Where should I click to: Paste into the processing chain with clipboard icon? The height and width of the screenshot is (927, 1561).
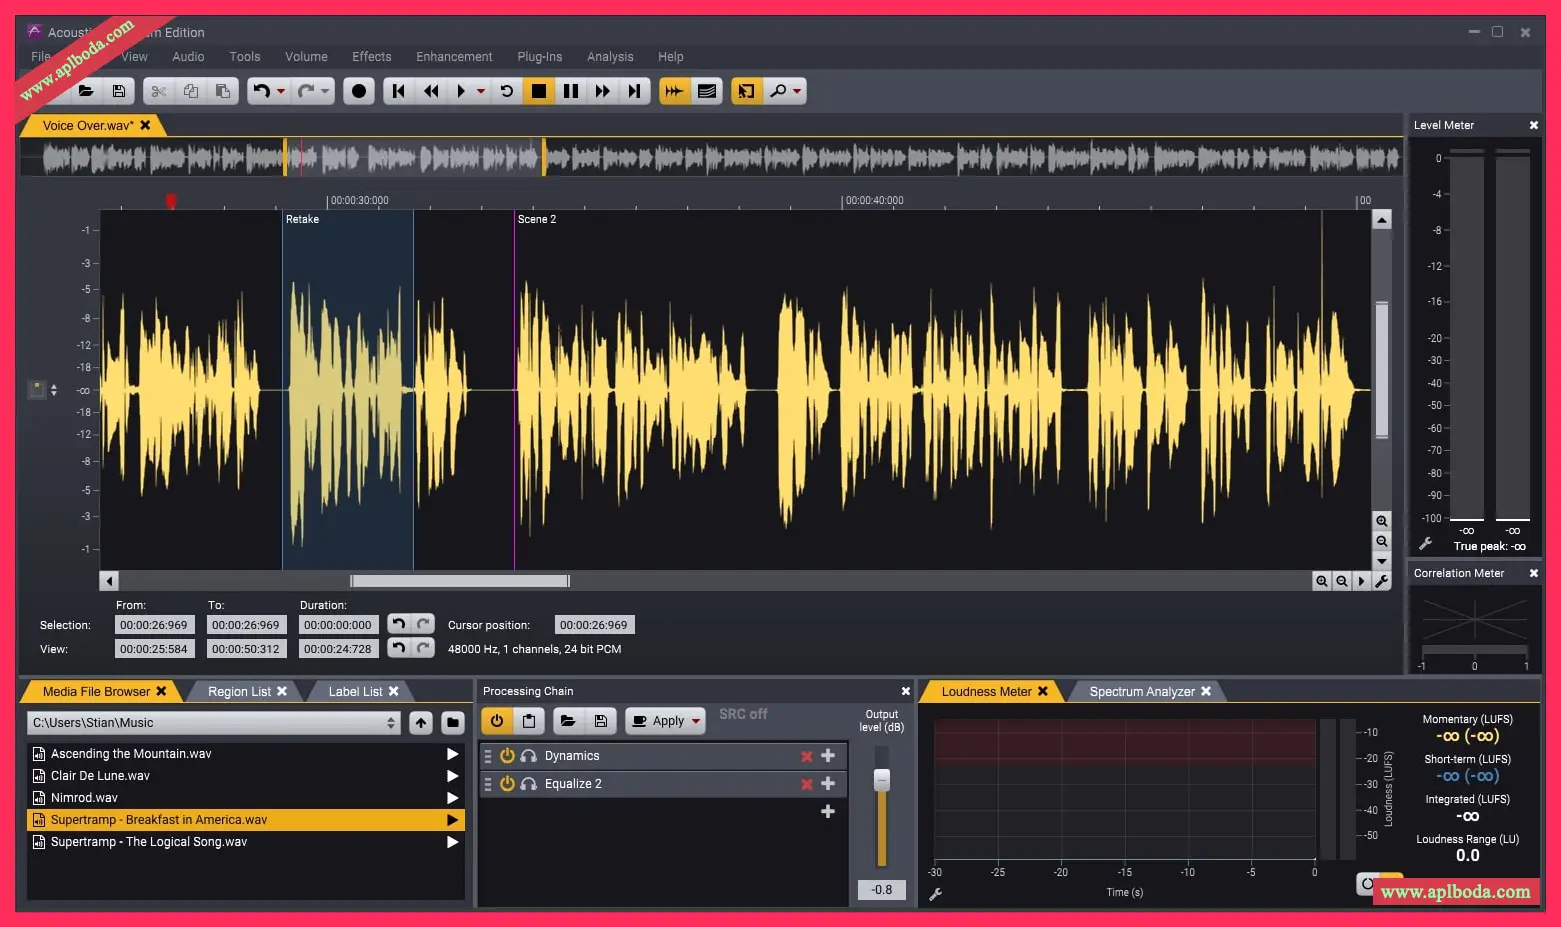pos(529,720)
